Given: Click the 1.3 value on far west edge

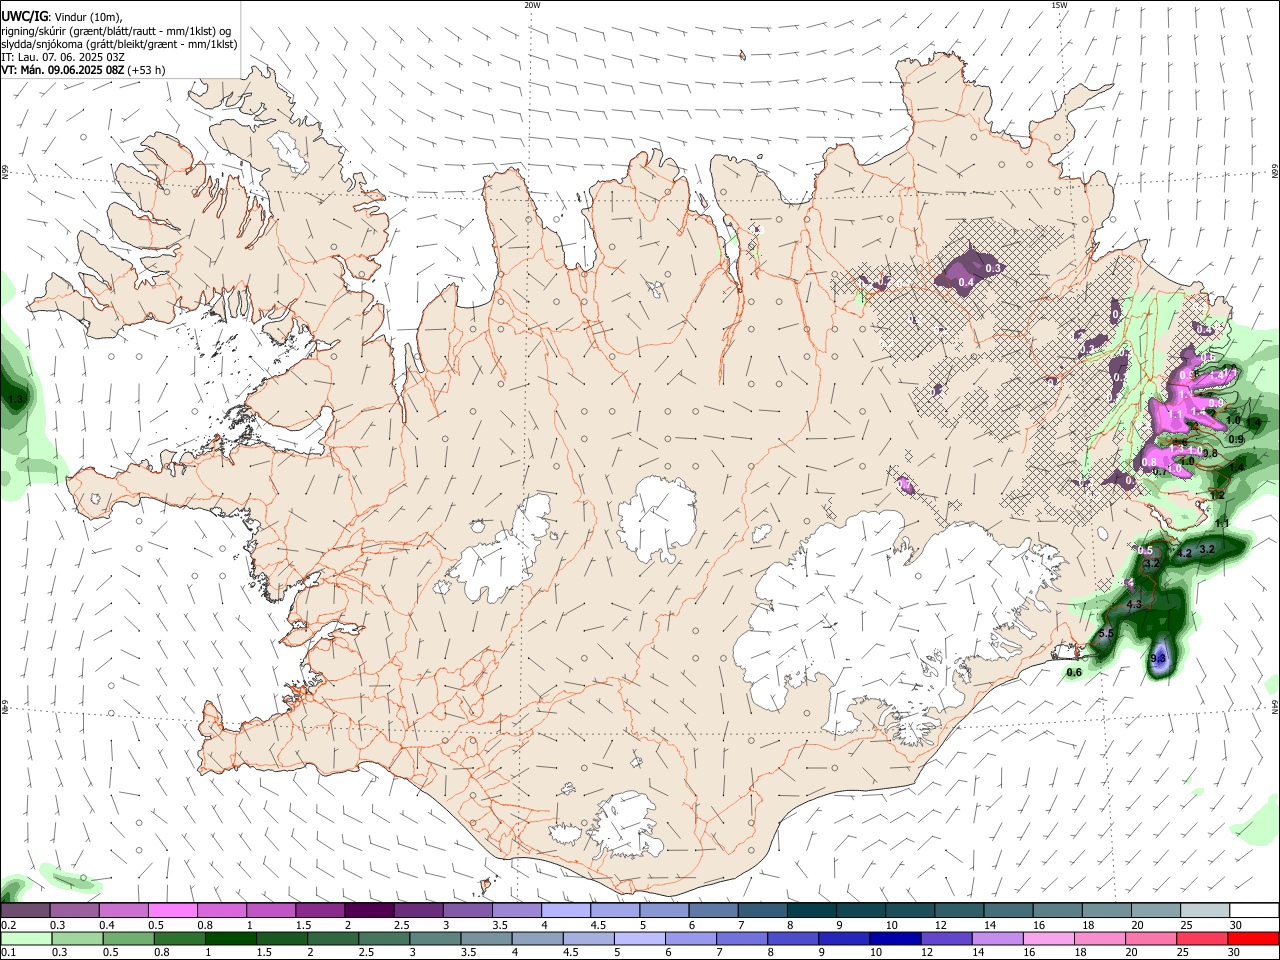Looking at the screenshot, I should (x=15, y=400).
